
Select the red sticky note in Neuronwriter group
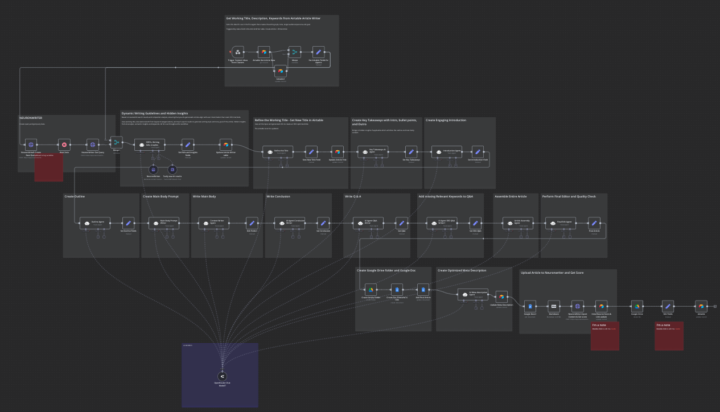click(x=49, y=167)
